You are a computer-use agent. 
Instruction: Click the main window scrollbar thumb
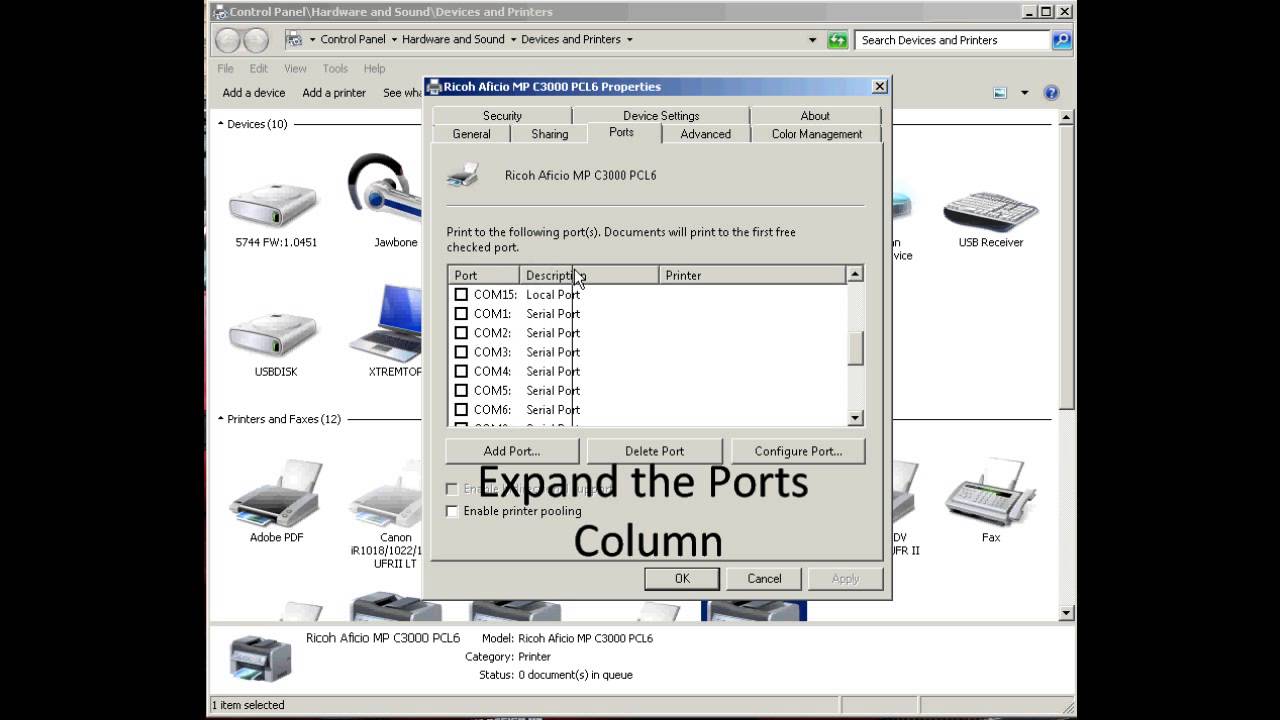[1067, 266]
